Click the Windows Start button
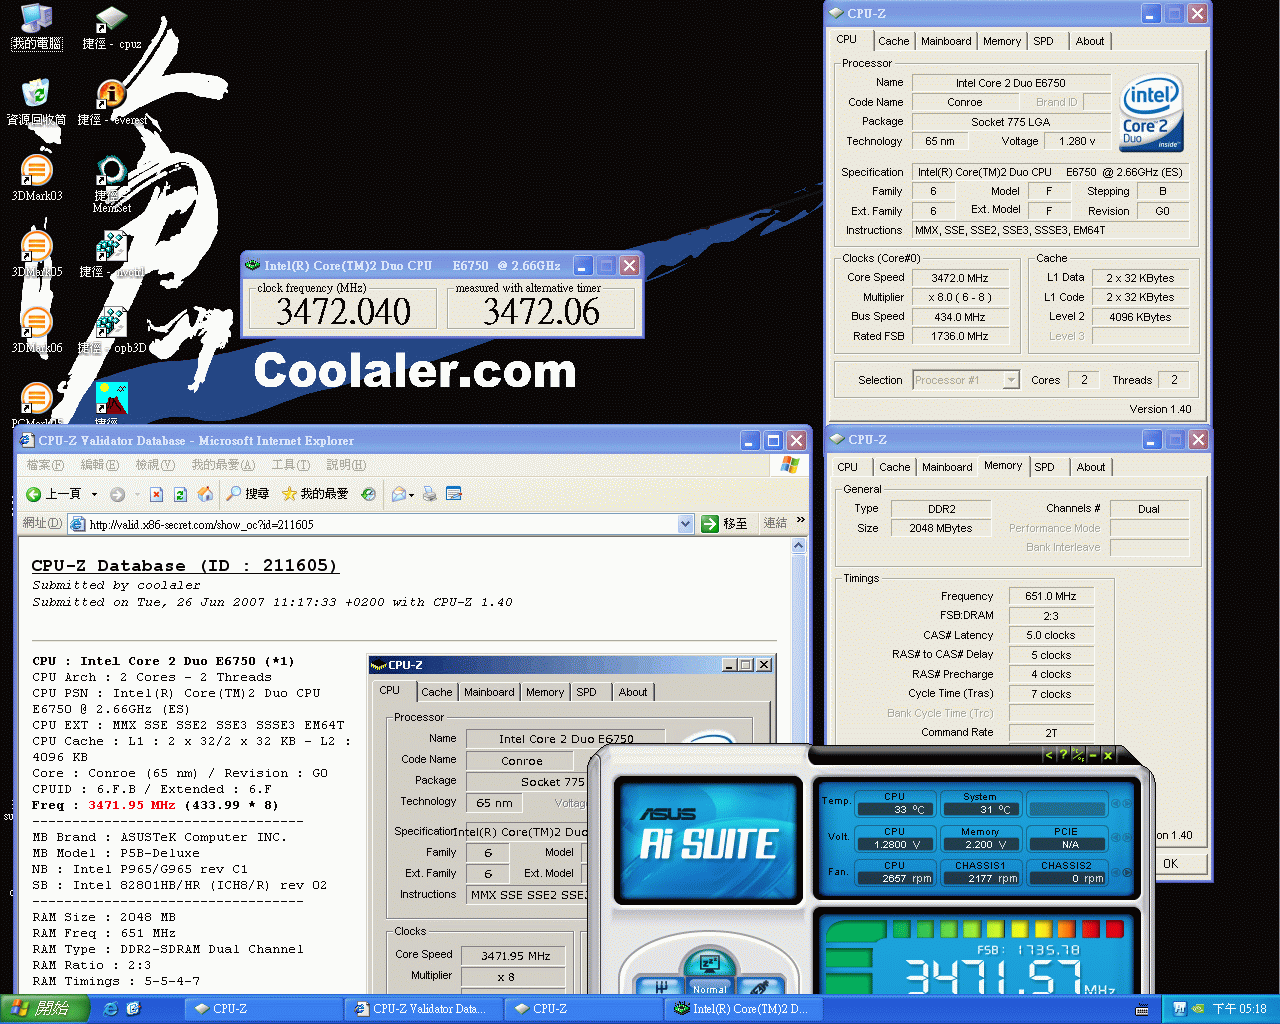Image resolution: width=1280 pixels, height=1024 pixels. [x=44, y=1009]
